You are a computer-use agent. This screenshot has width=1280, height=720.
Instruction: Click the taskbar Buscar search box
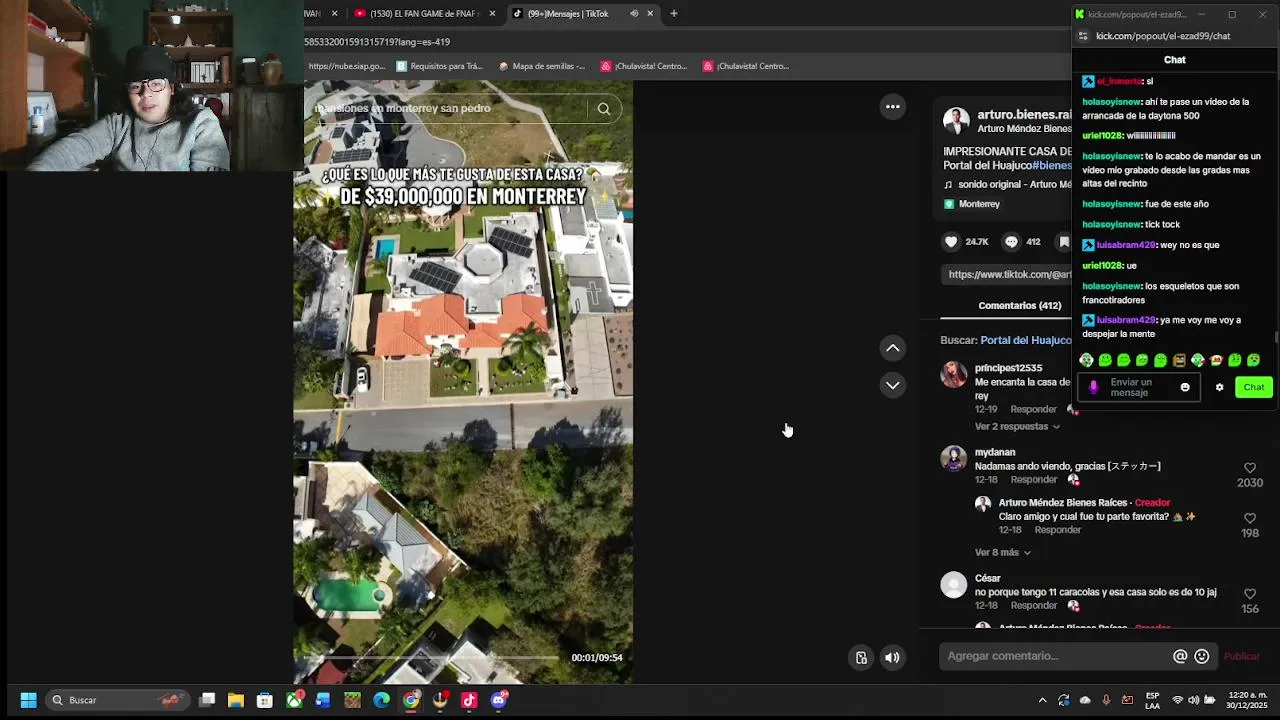click(x=119, y=700)
